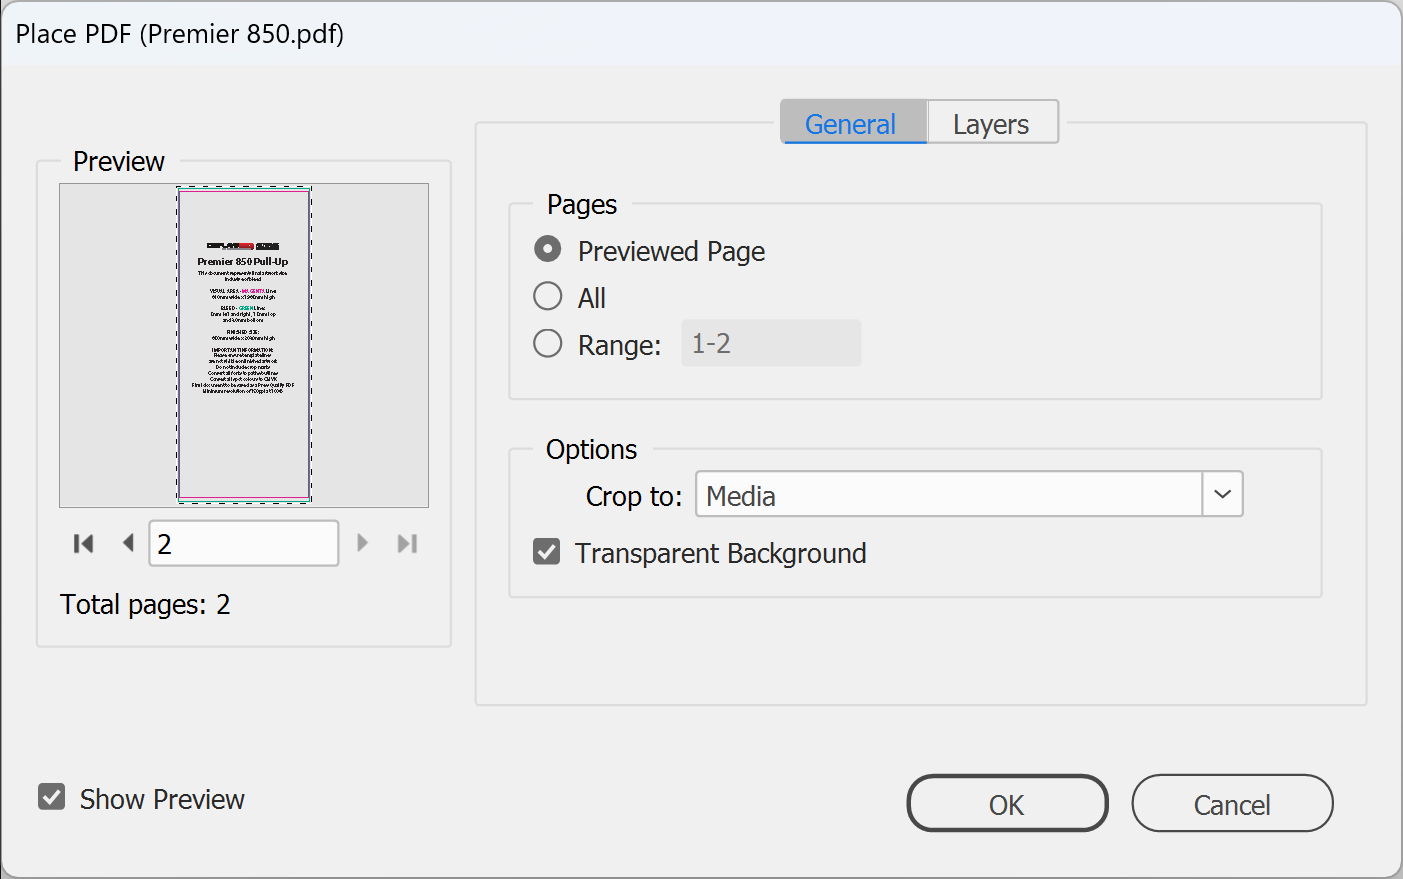Toggle the Transparent Background checkbox

547,551
